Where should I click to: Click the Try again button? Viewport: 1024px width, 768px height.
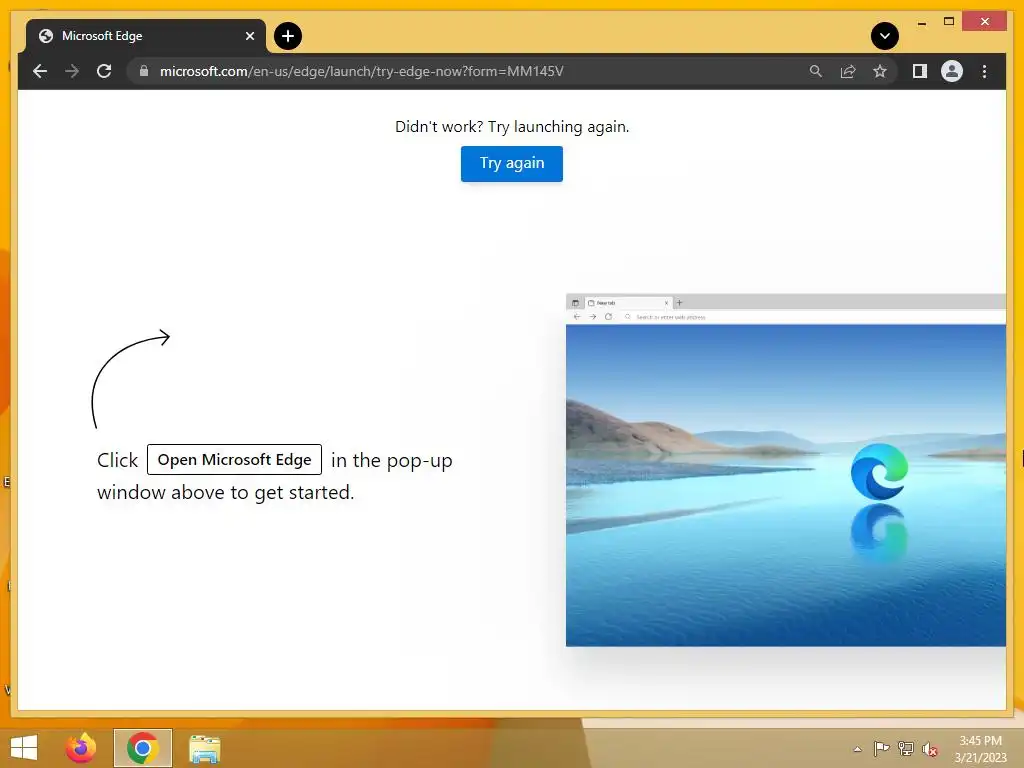(x=511, y=163)
